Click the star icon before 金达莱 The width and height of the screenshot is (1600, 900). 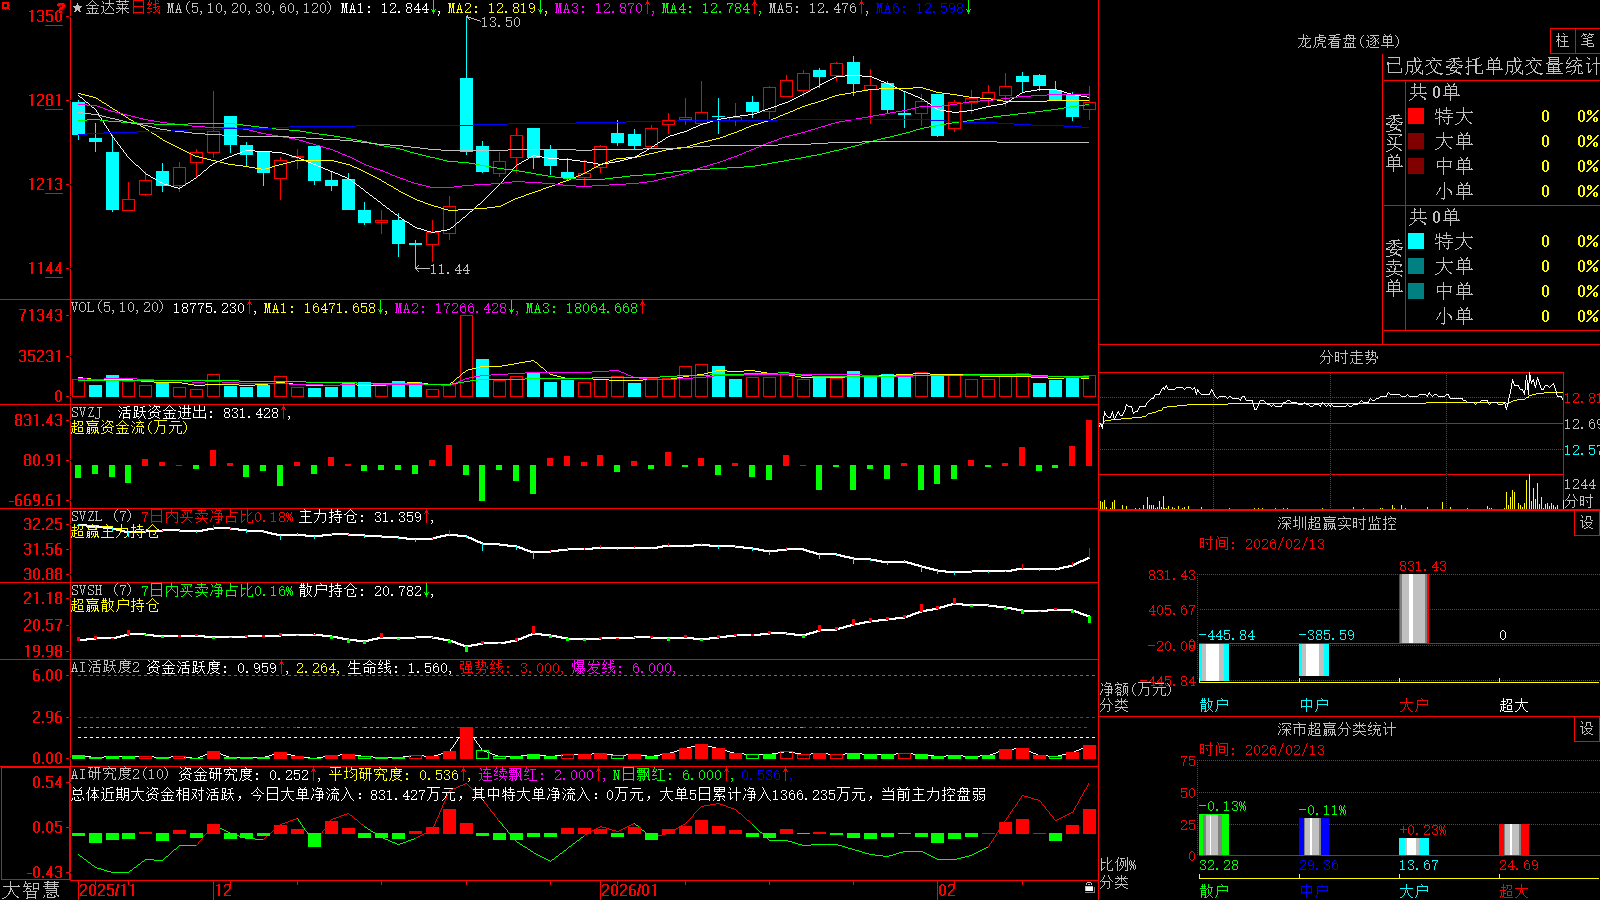pos(77,8)
